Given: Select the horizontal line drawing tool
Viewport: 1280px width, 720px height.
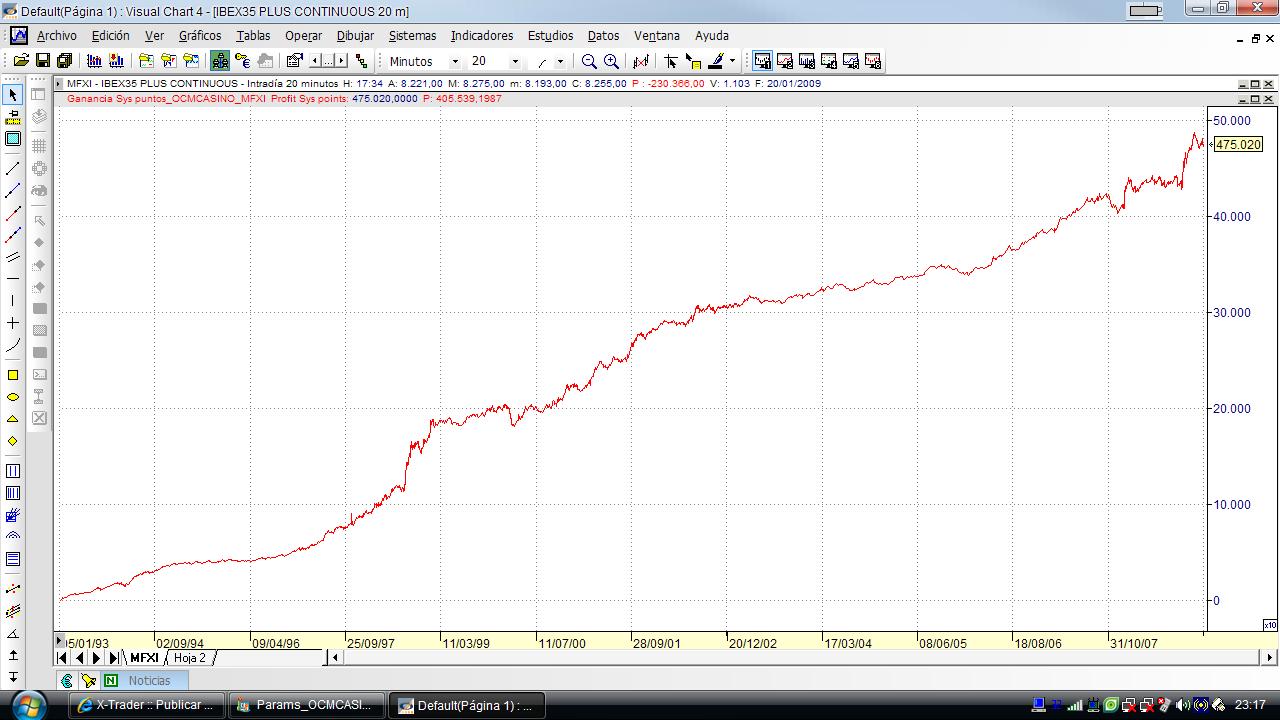Looking at the screenshot, I should [13, 278].
